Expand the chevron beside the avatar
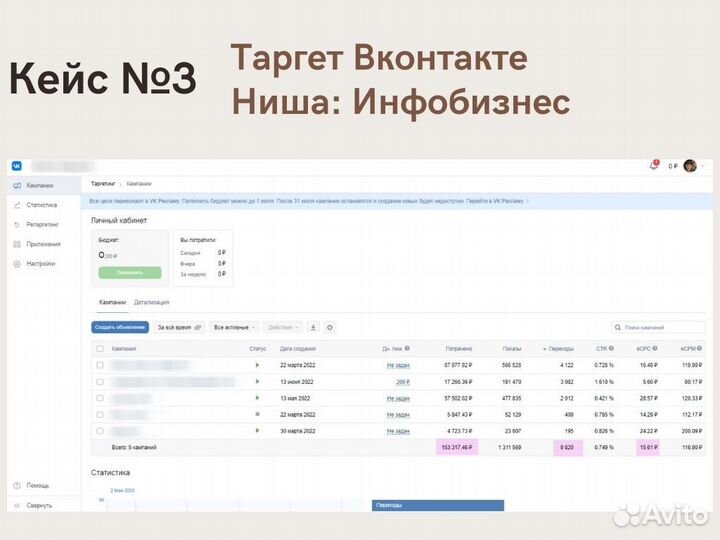The image size is (720, 540). click(703, 166)
